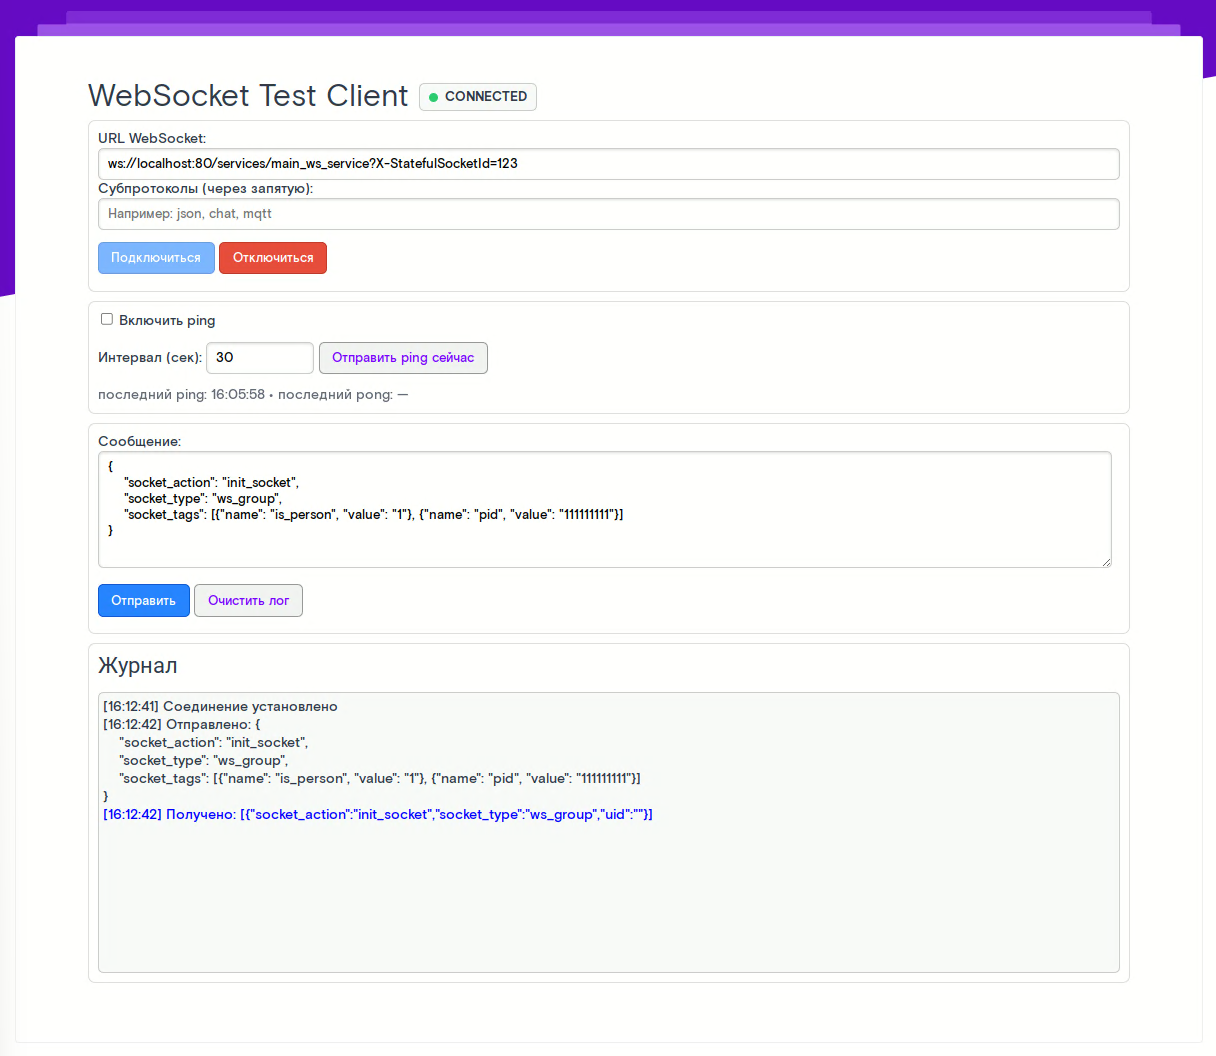Click the Журнал section heading
The height and width of the screenshot is (1056, 1216).
click(x=138, y=666)
